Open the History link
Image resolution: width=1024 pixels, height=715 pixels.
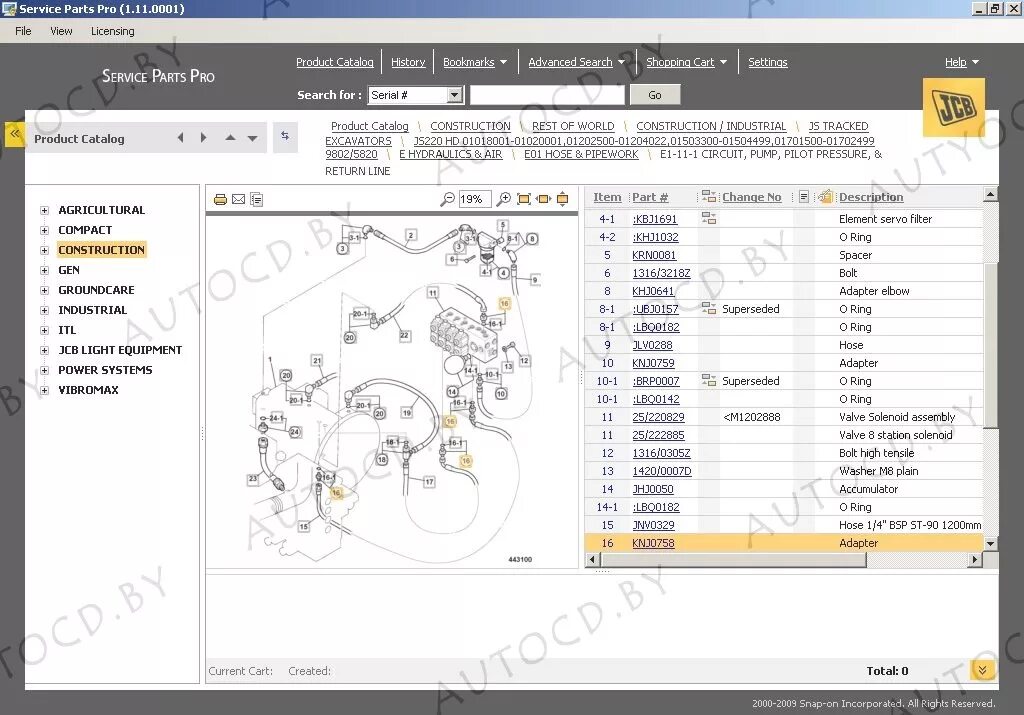[408, 62]
